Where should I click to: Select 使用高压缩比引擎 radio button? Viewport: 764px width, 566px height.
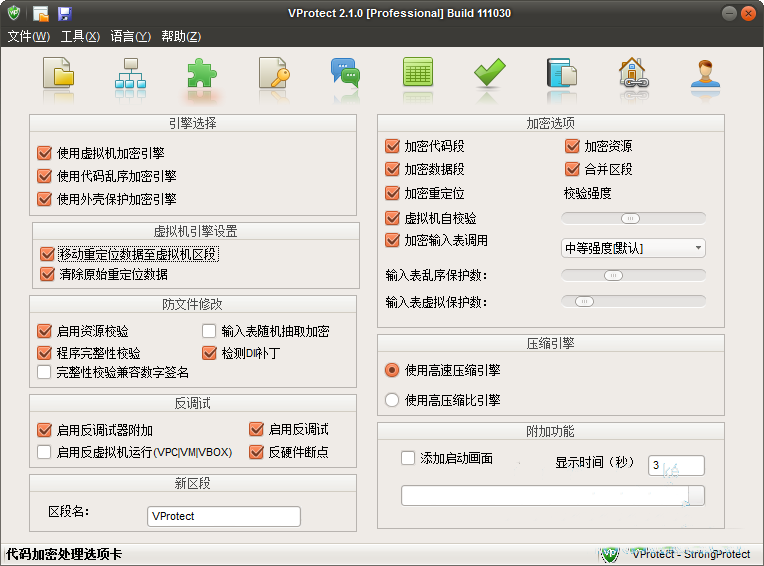pos(392,400)
